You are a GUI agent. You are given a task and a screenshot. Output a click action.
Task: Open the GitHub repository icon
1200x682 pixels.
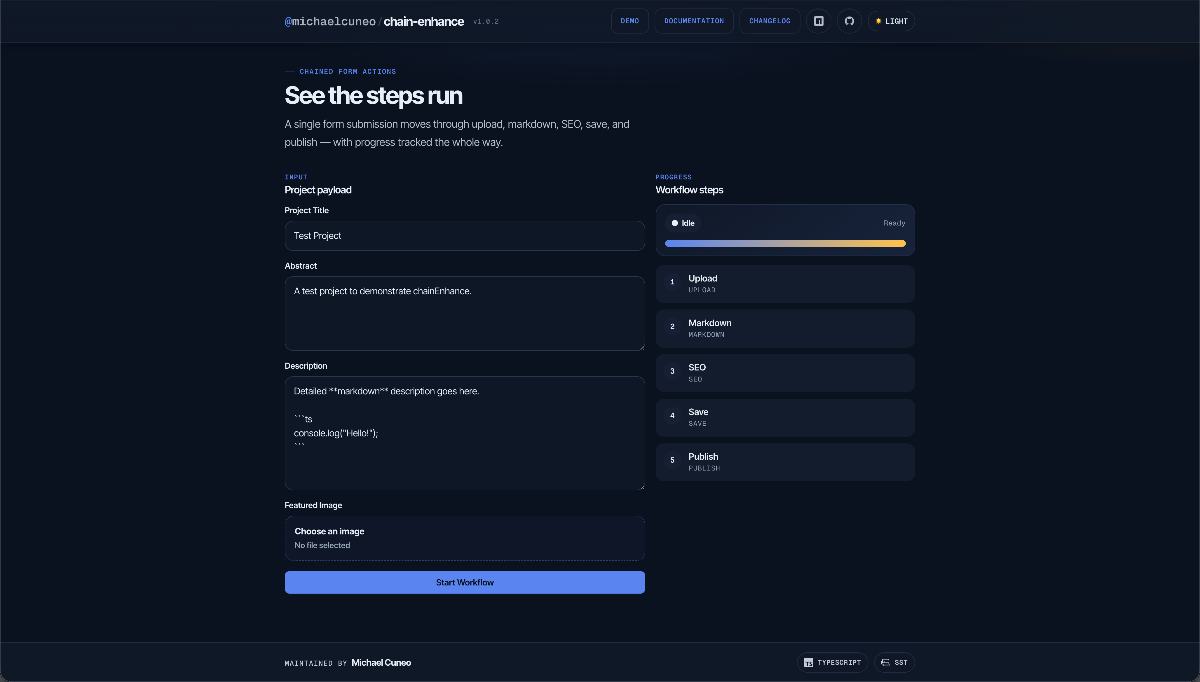click(x=849, y=21)
